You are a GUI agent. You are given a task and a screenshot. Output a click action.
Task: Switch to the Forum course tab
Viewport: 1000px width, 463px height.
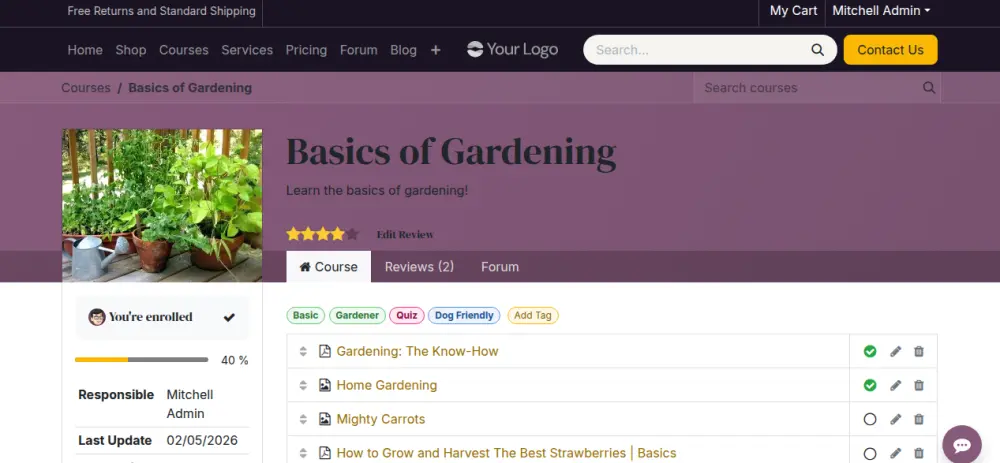click(500, 267)
